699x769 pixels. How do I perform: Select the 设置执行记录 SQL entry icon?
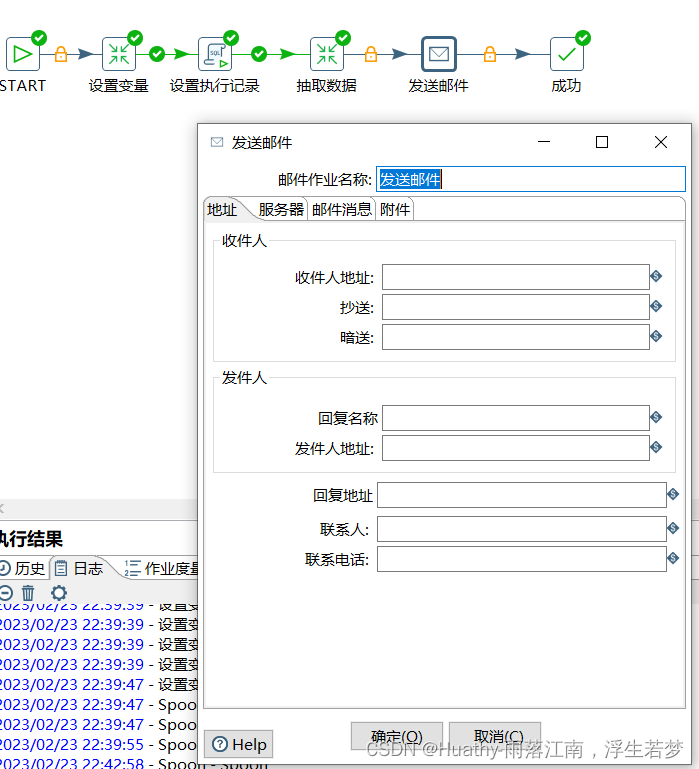tap(215, 54)
